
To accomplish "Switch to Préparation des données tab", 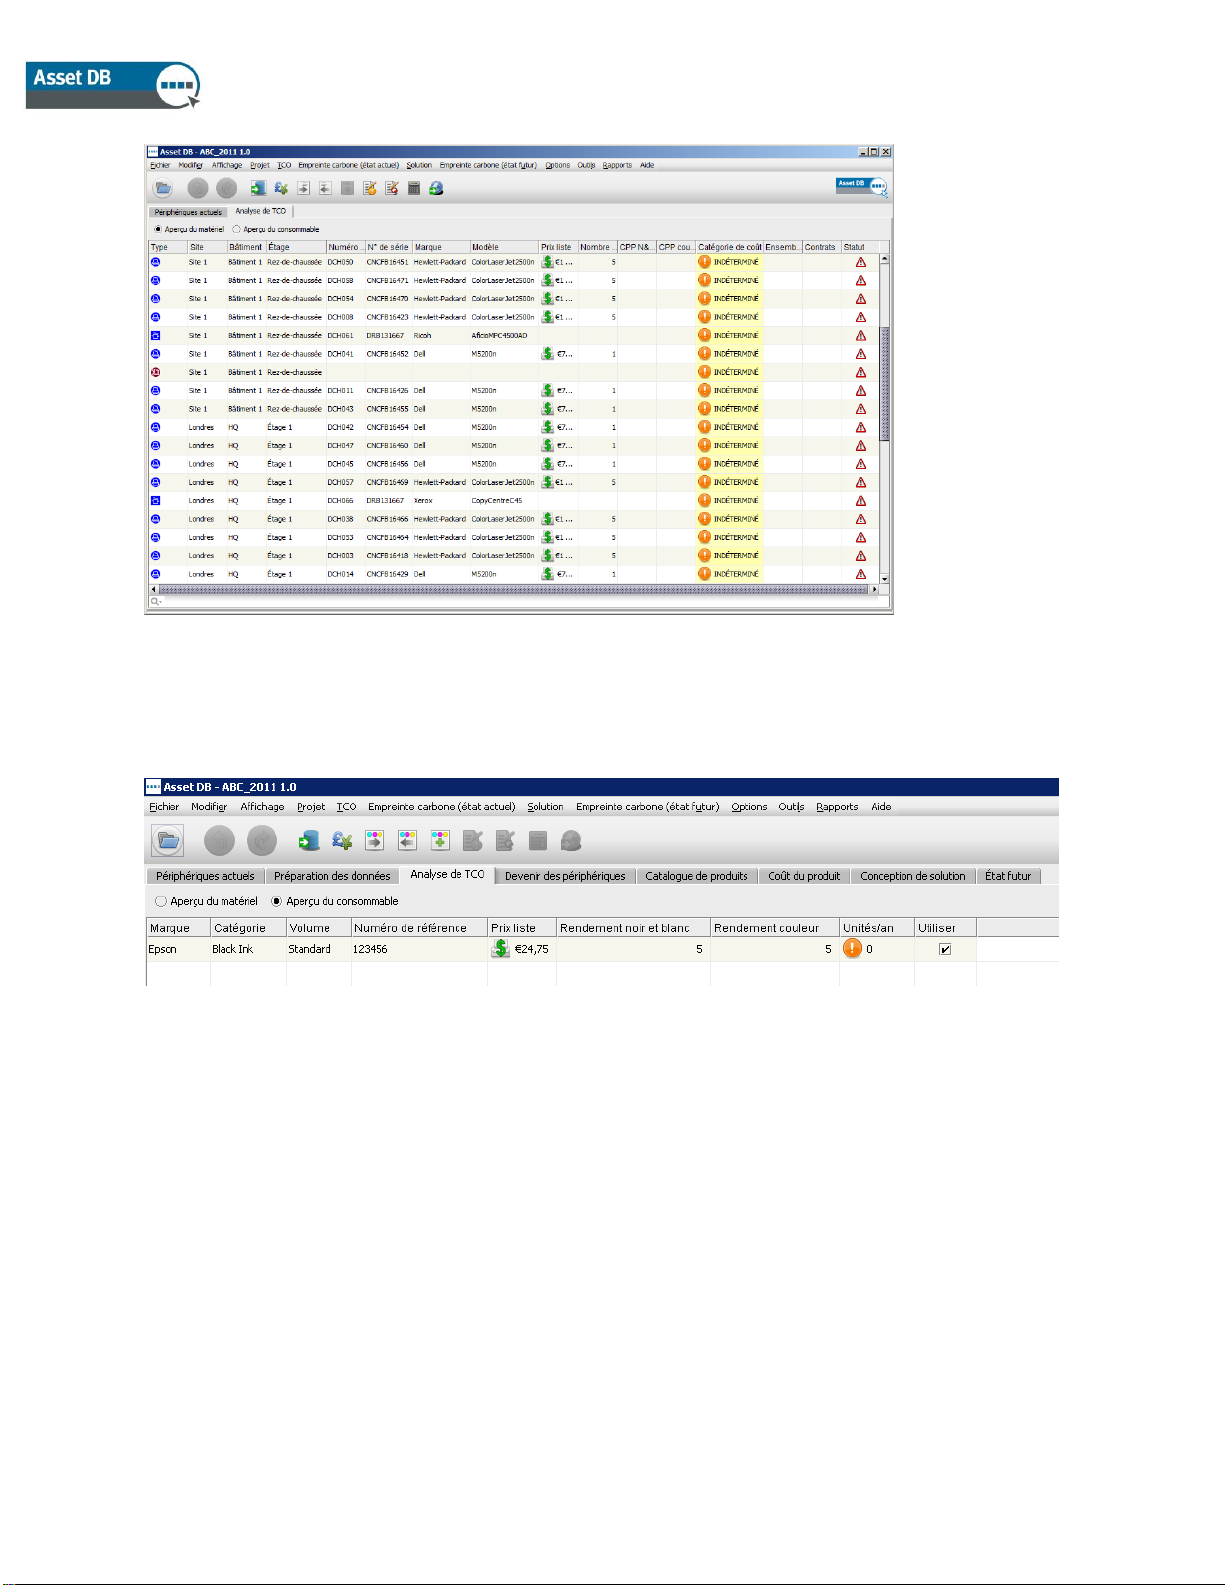I will [332, 876].
